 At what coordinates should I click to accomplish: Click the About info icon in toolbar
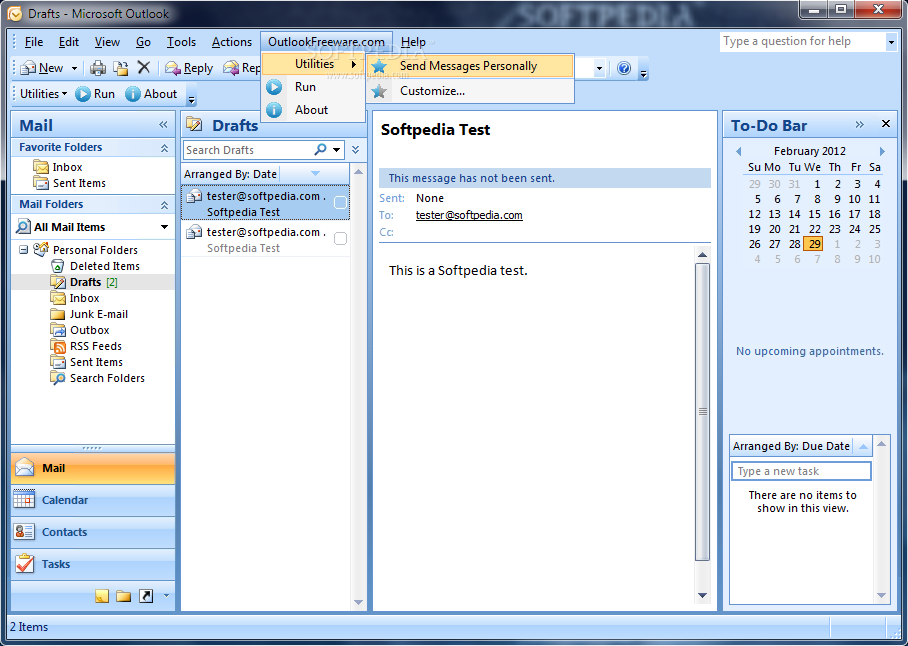click(133, 94)
